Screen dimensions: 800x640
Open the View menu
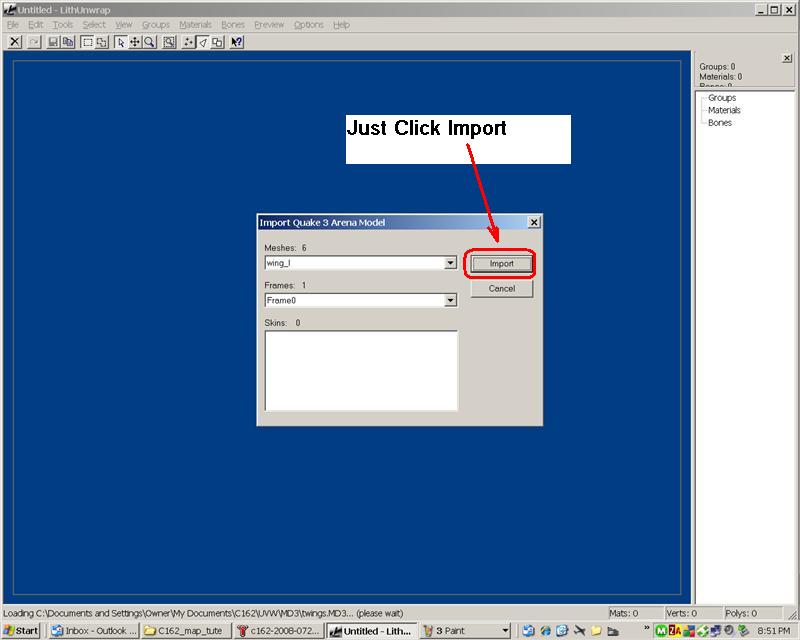coord(123,24)
